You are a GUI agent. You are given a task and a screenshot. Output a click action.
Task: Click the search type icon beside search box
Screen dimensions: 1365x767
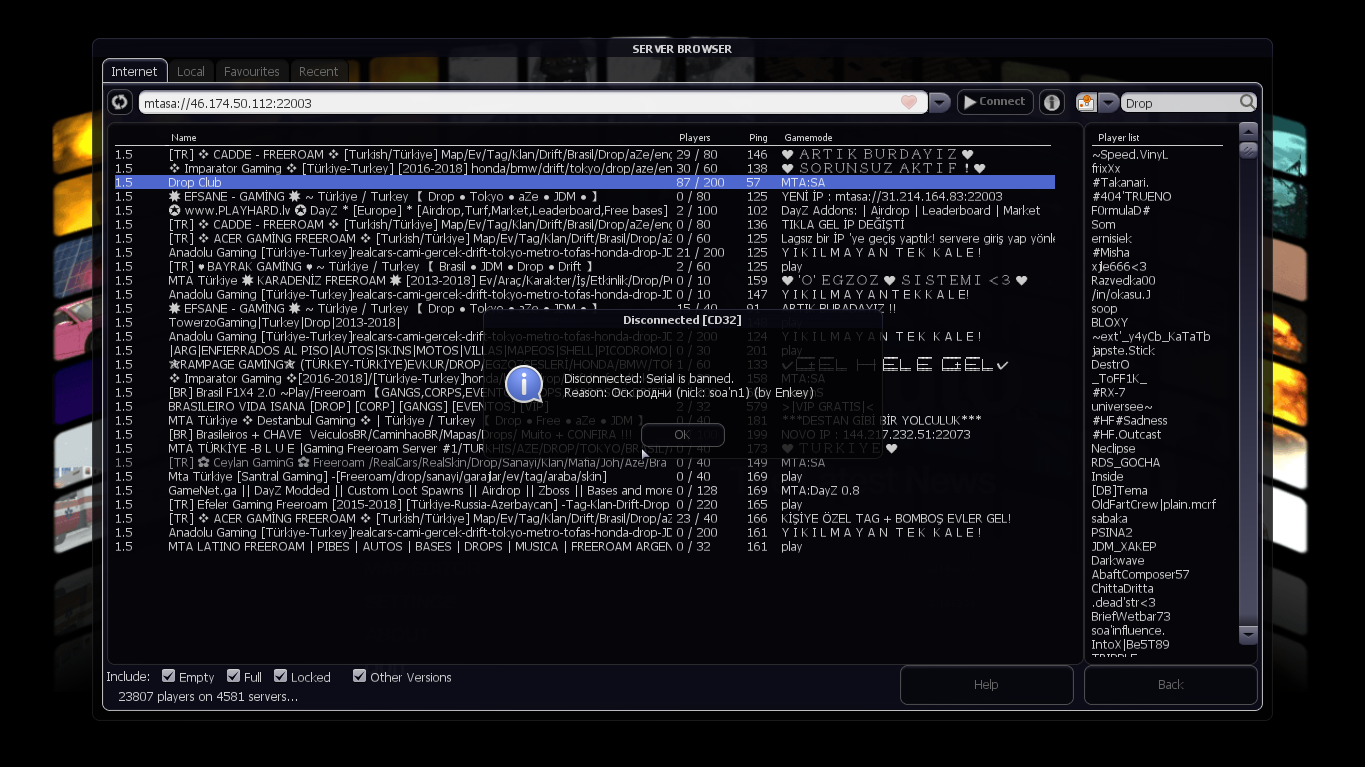point(1086,102)
